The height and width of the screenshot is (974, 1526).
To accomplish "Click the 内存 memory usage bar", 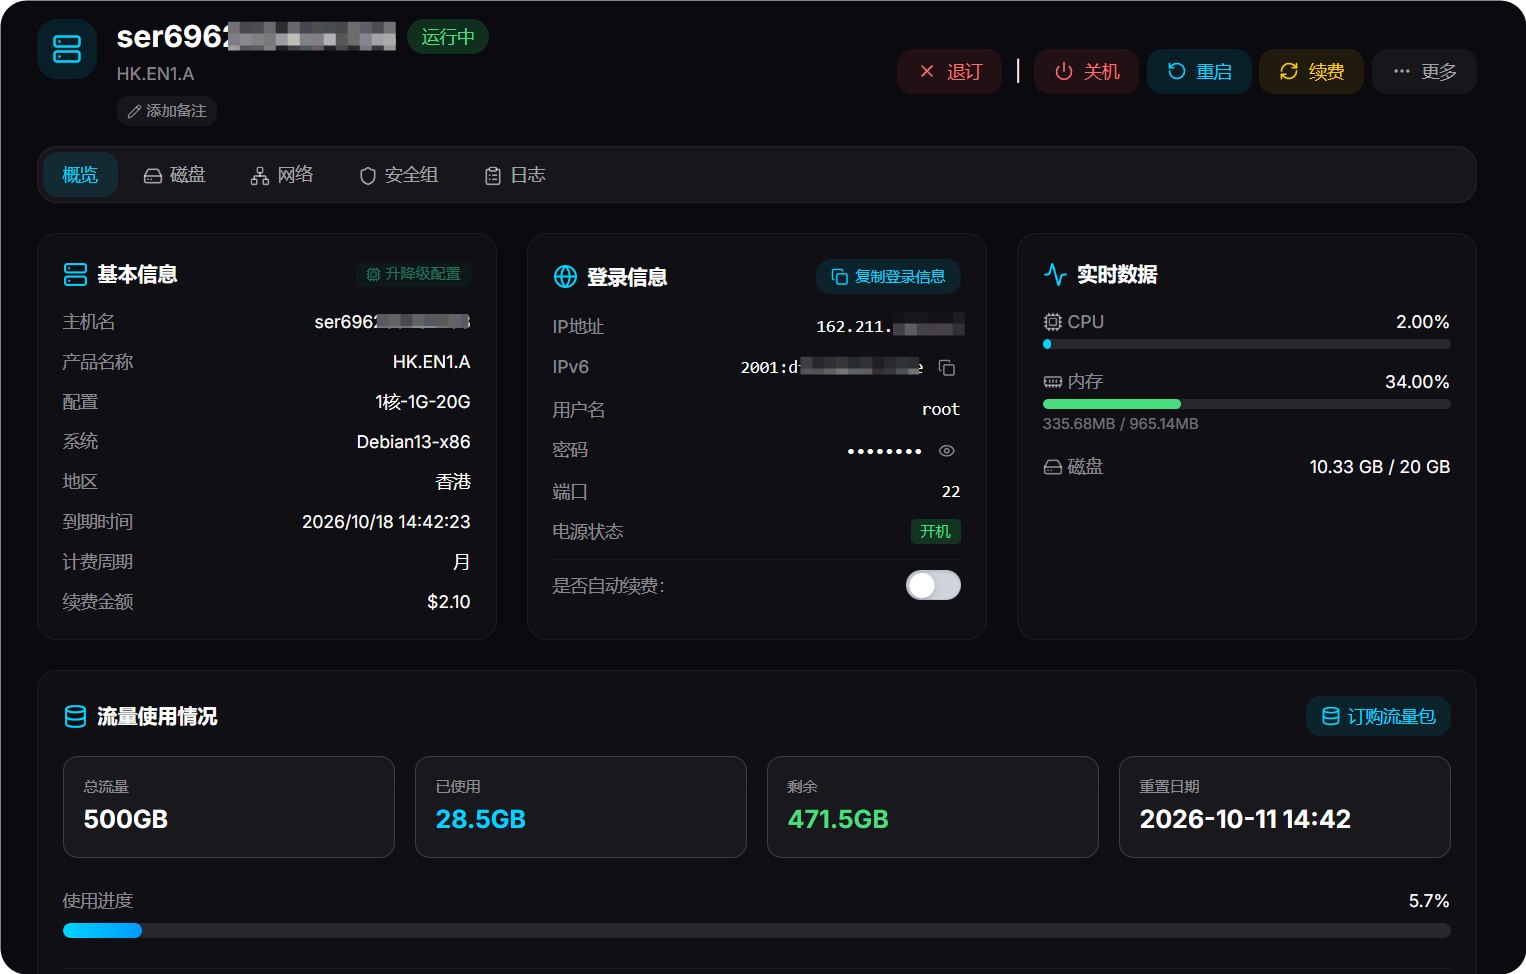I will [1246, 404].
